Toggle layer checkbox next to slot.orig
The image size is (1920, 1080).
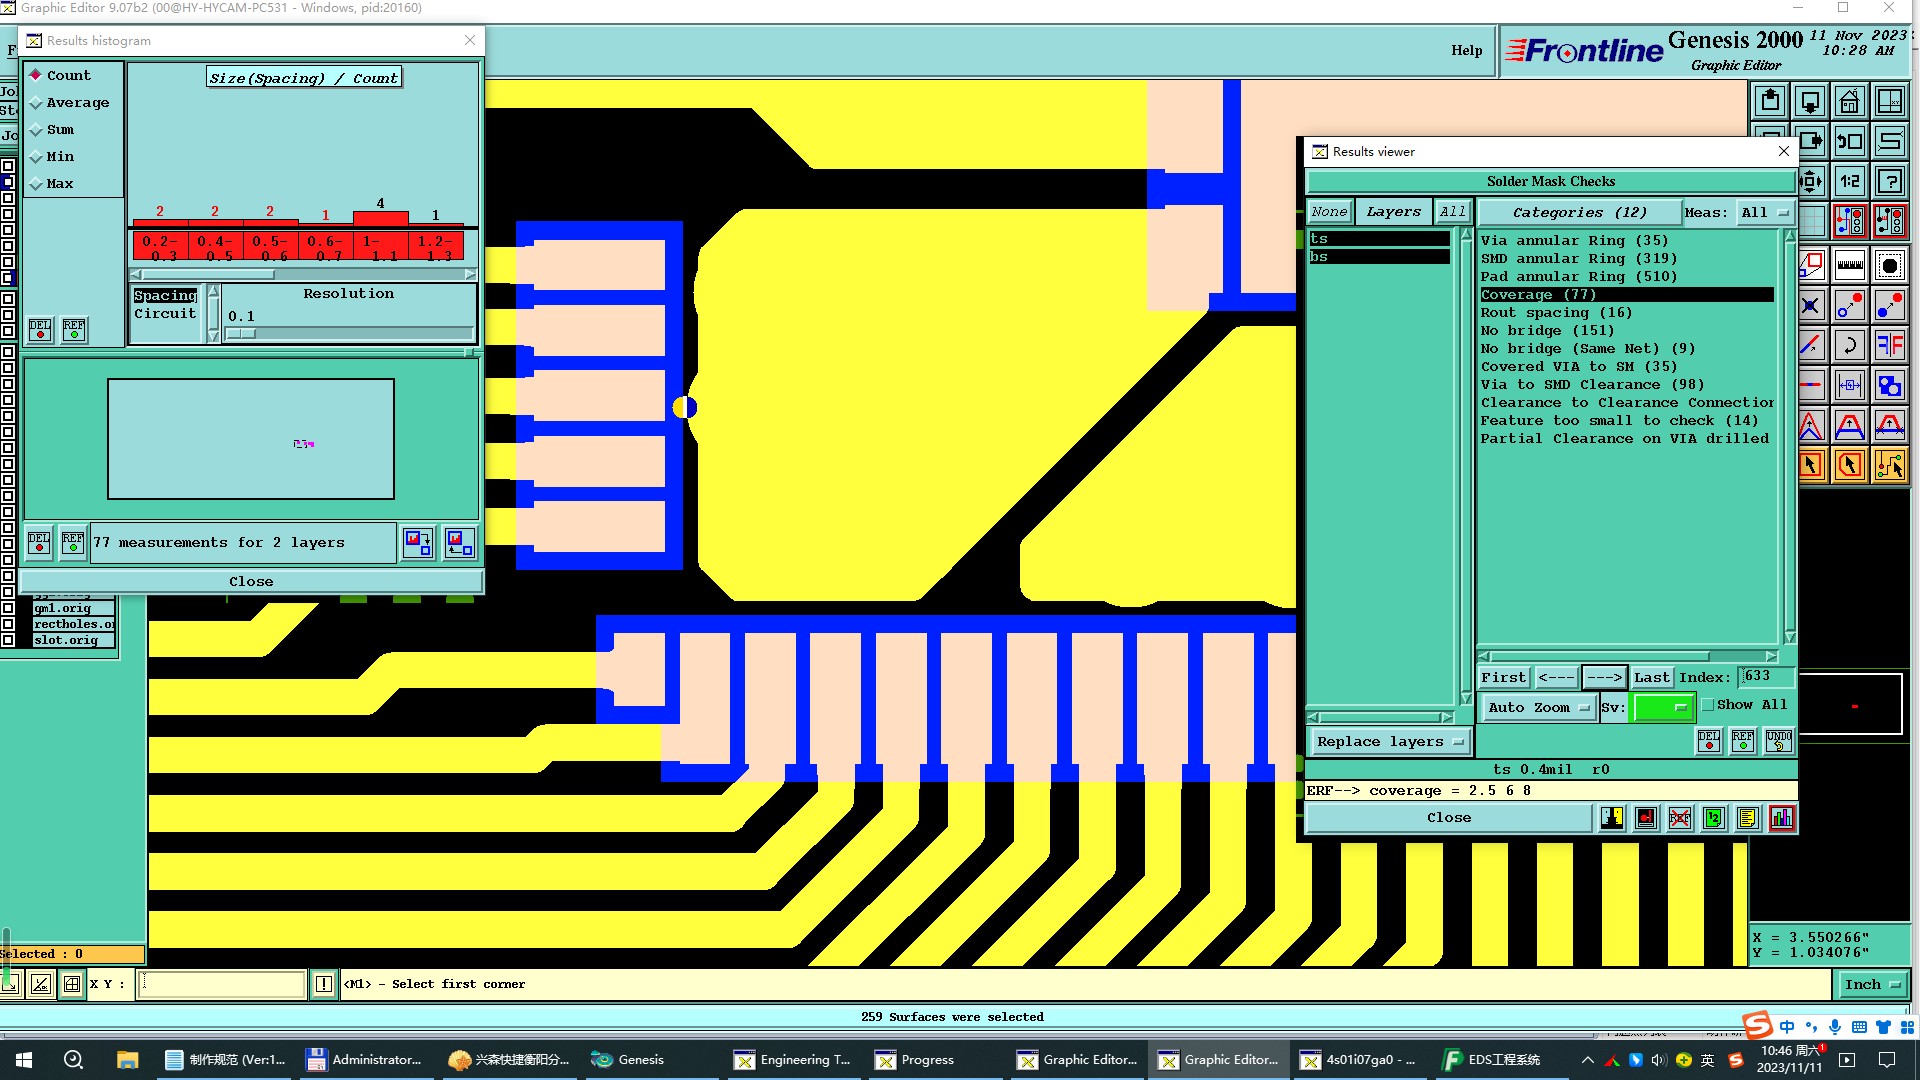9,640
